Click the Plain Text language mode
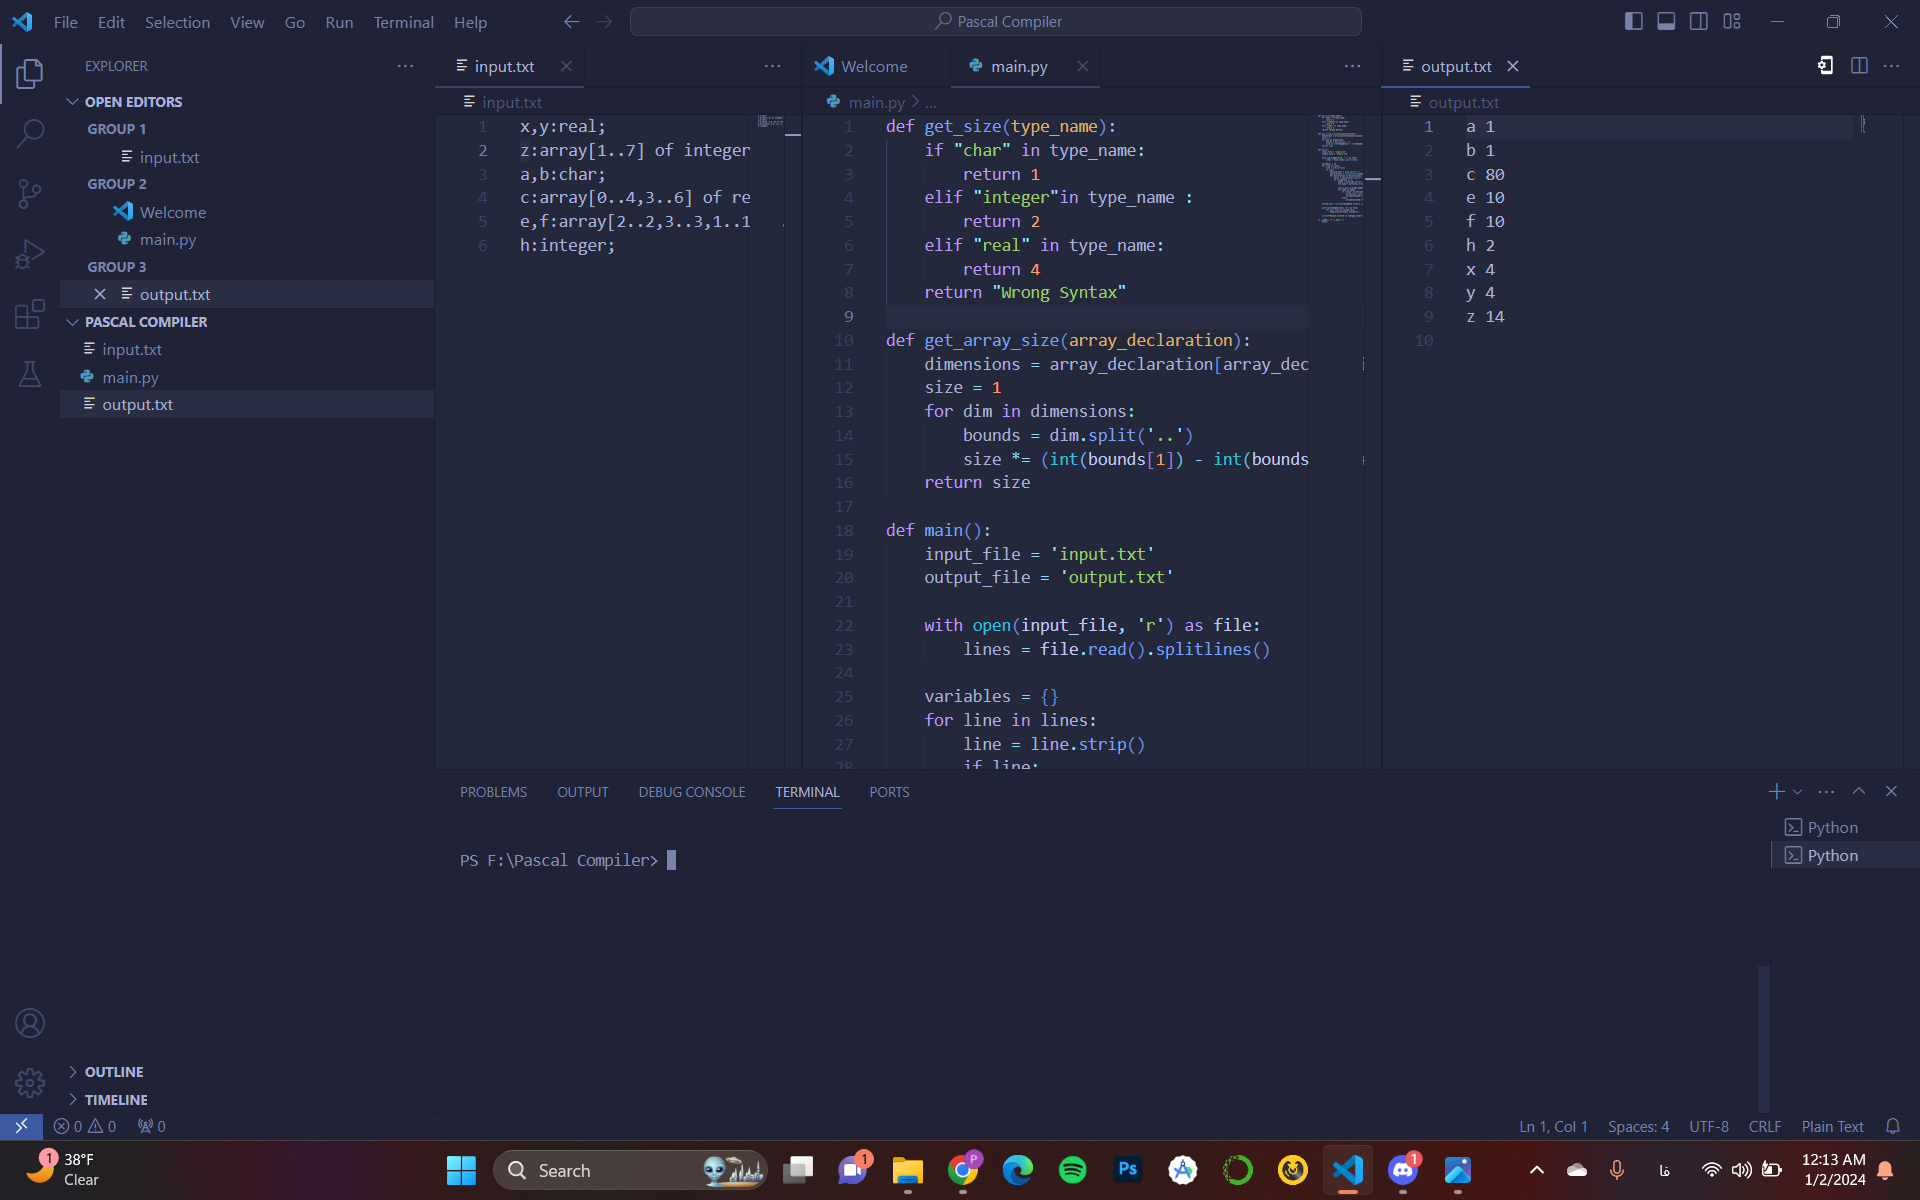This screenshot has width=1920, height=1200. click(1832, 1127)
